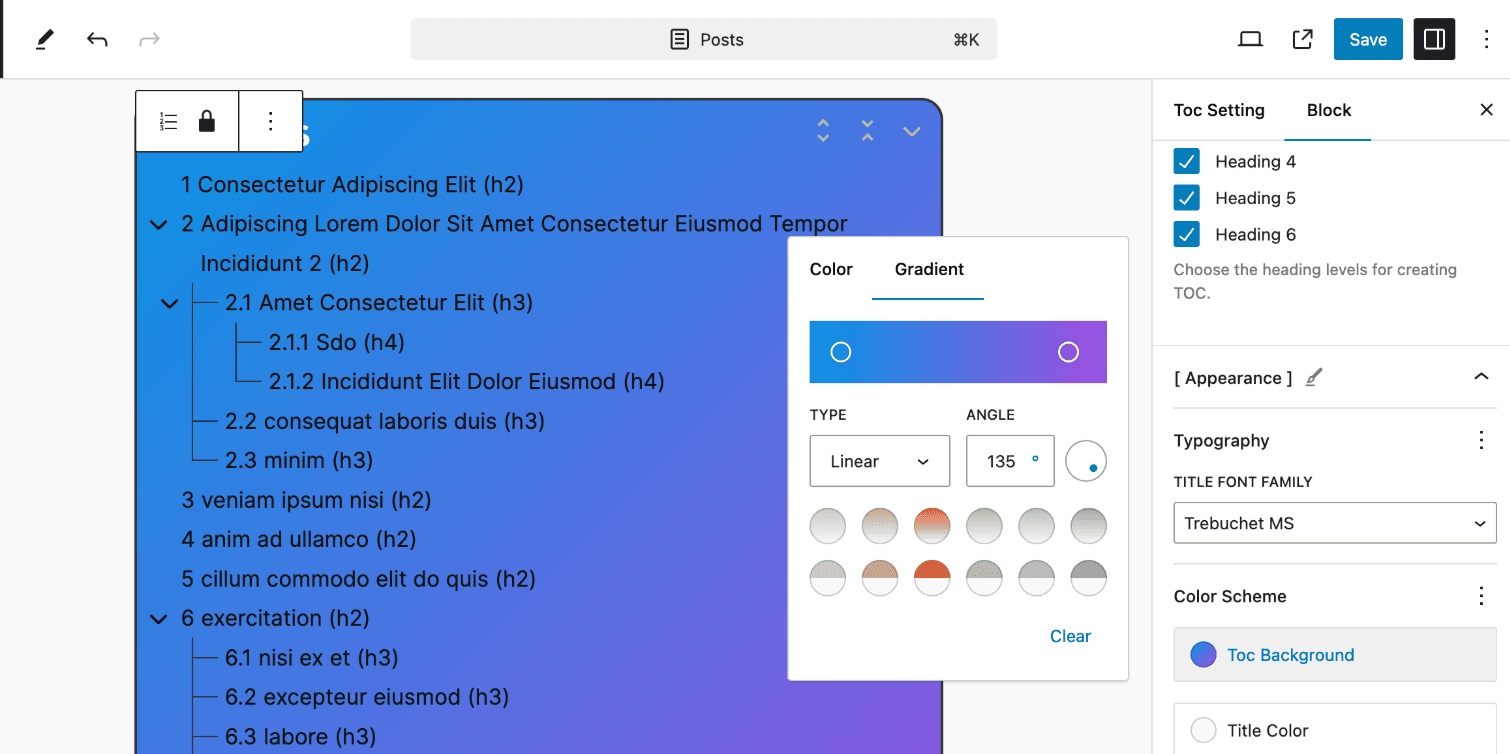Click Clear in the gradient popup

1070,636
